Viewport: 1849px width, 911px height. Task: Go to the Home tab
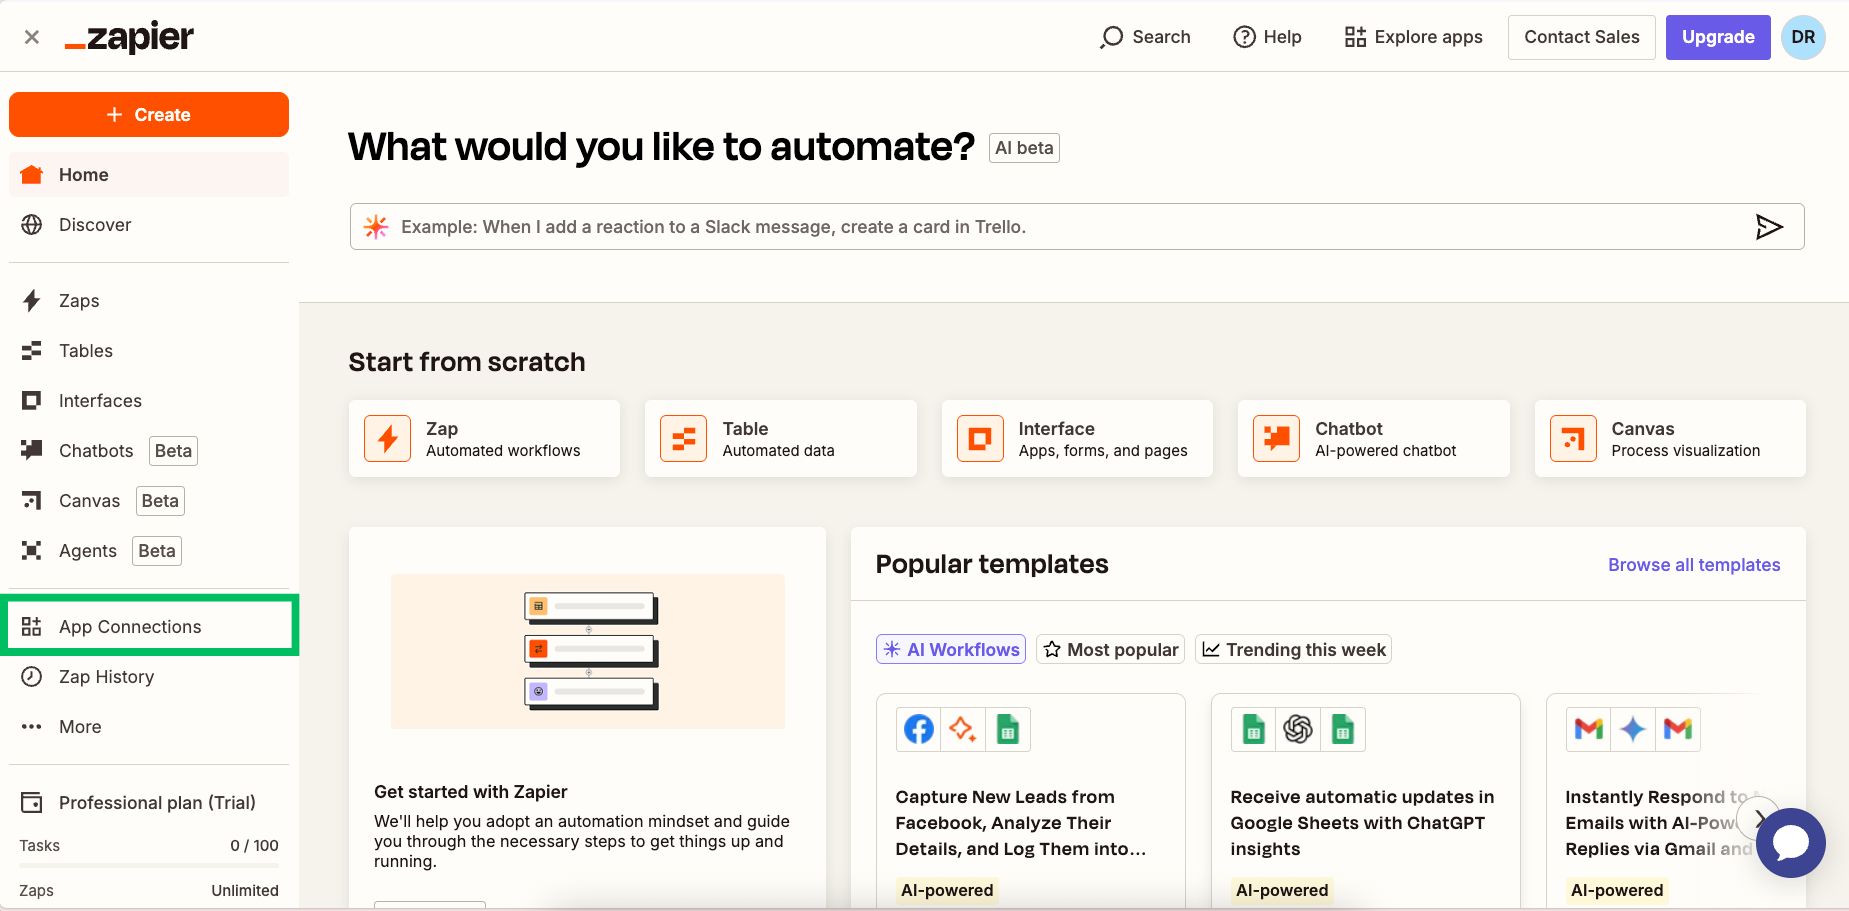pos(84,174)
